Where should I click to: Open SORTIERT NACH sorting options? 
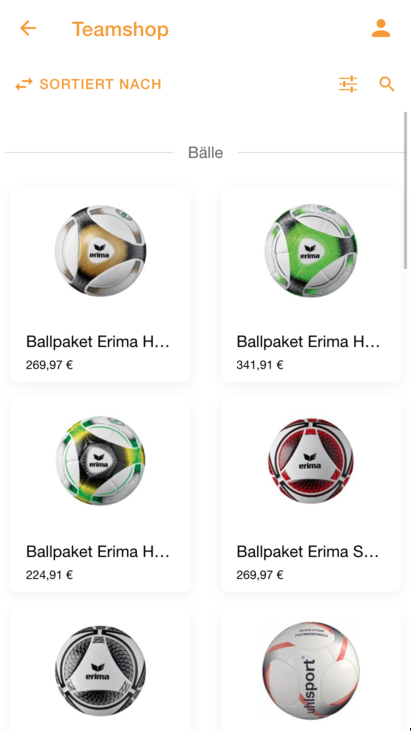pyautogui.click(x=88, y=84)
